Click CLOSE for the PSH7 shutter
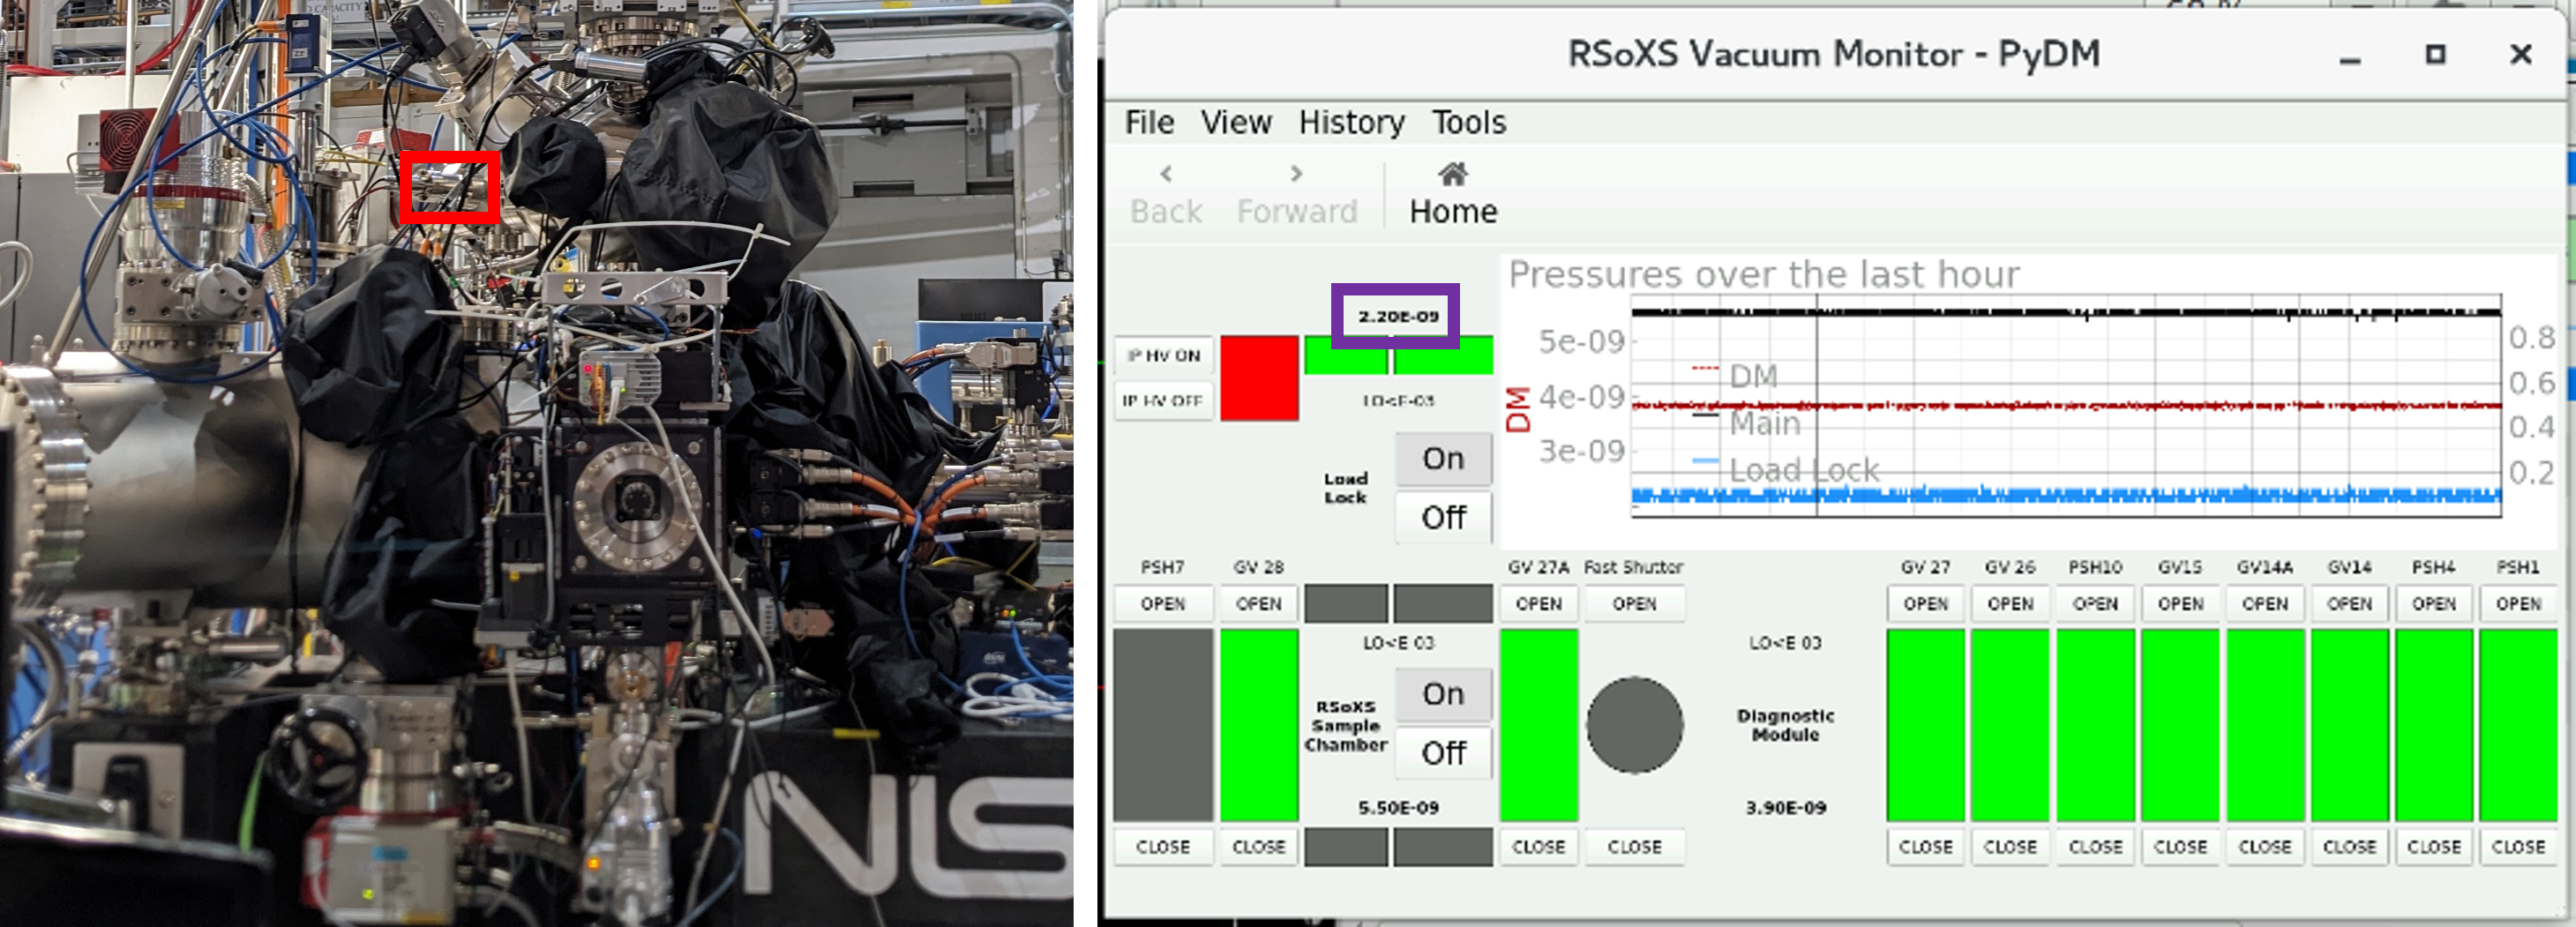The height and width of the screenshot is (927, 2576). [1163, 847]
